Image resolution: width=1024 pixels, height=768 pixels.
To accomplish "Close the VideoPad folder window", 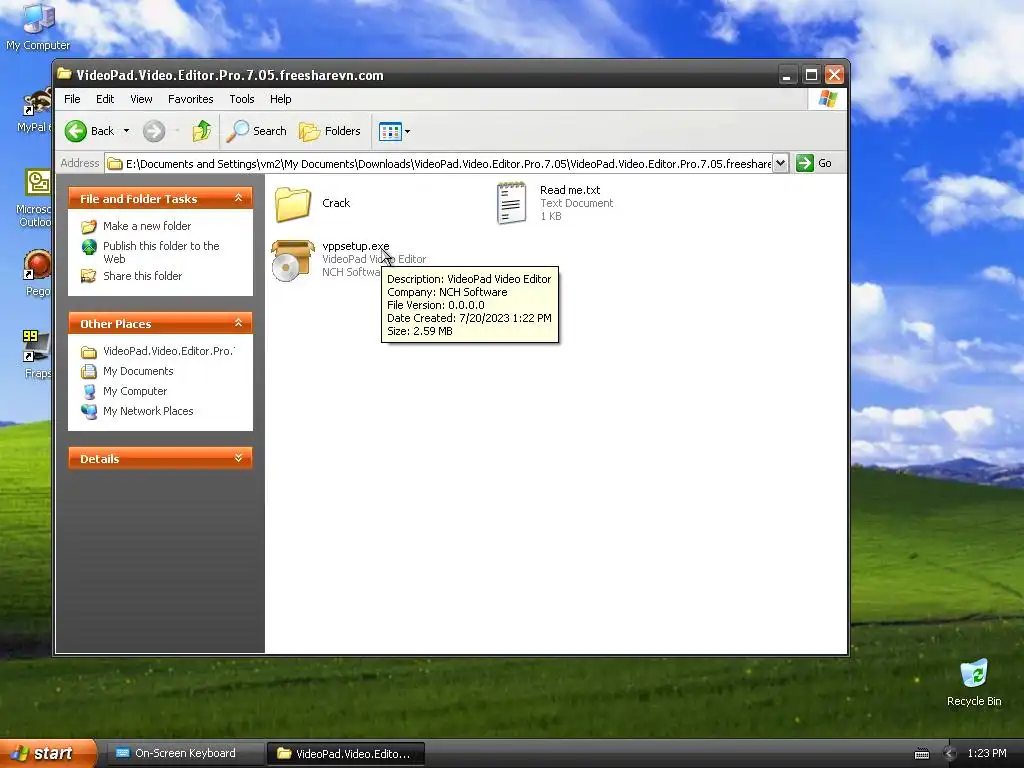I will coord(834,75).
